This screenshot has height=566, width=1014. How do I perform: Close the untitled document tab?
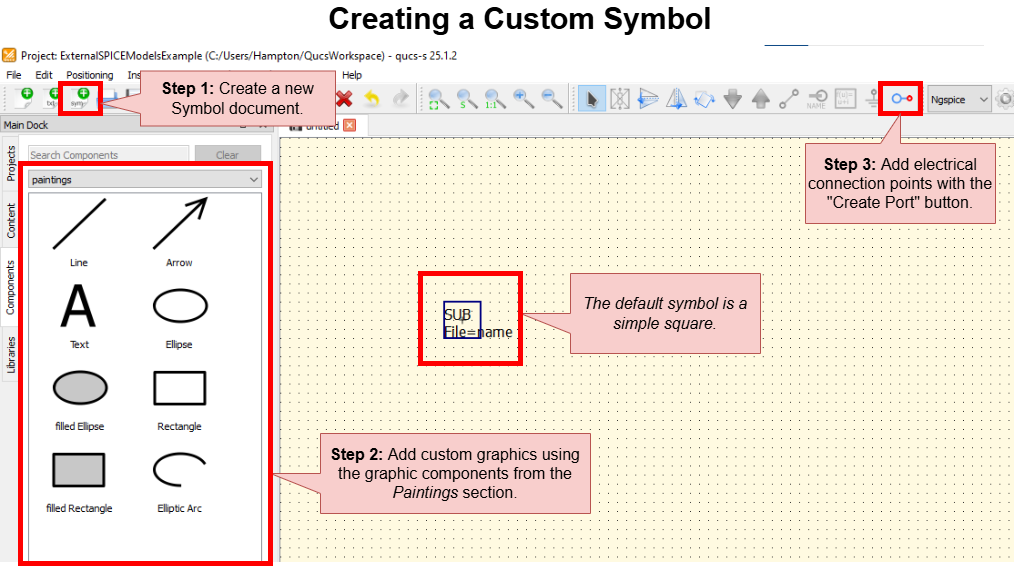pos(350,125)
